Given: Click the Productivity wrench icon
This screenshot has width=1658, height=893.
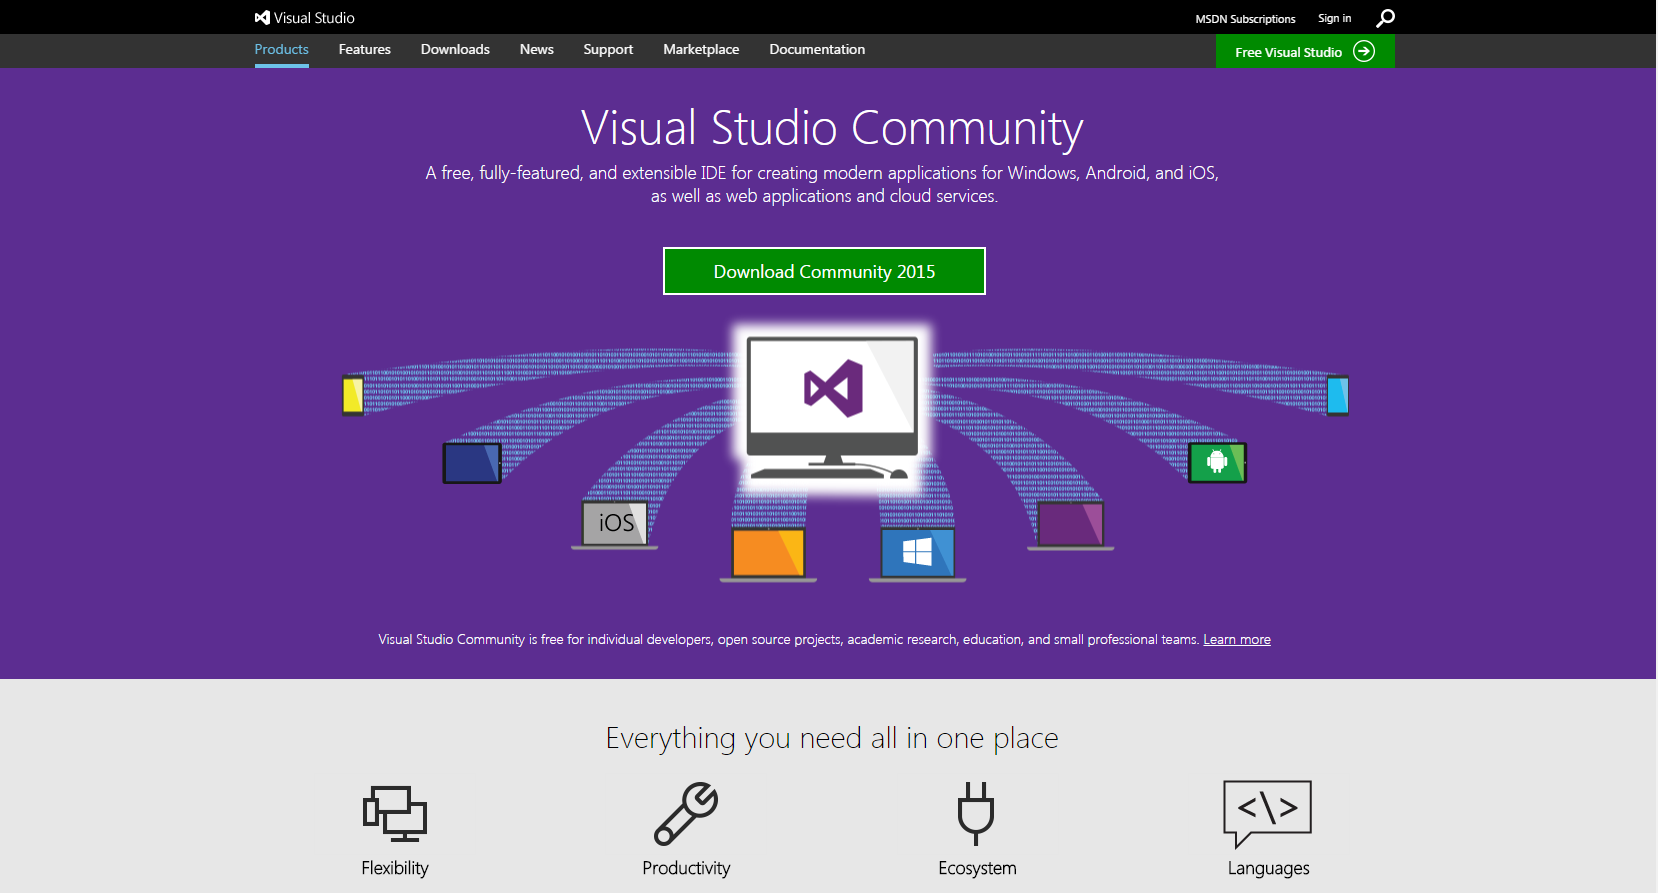Looking at the screenshot, I should 686,814.
